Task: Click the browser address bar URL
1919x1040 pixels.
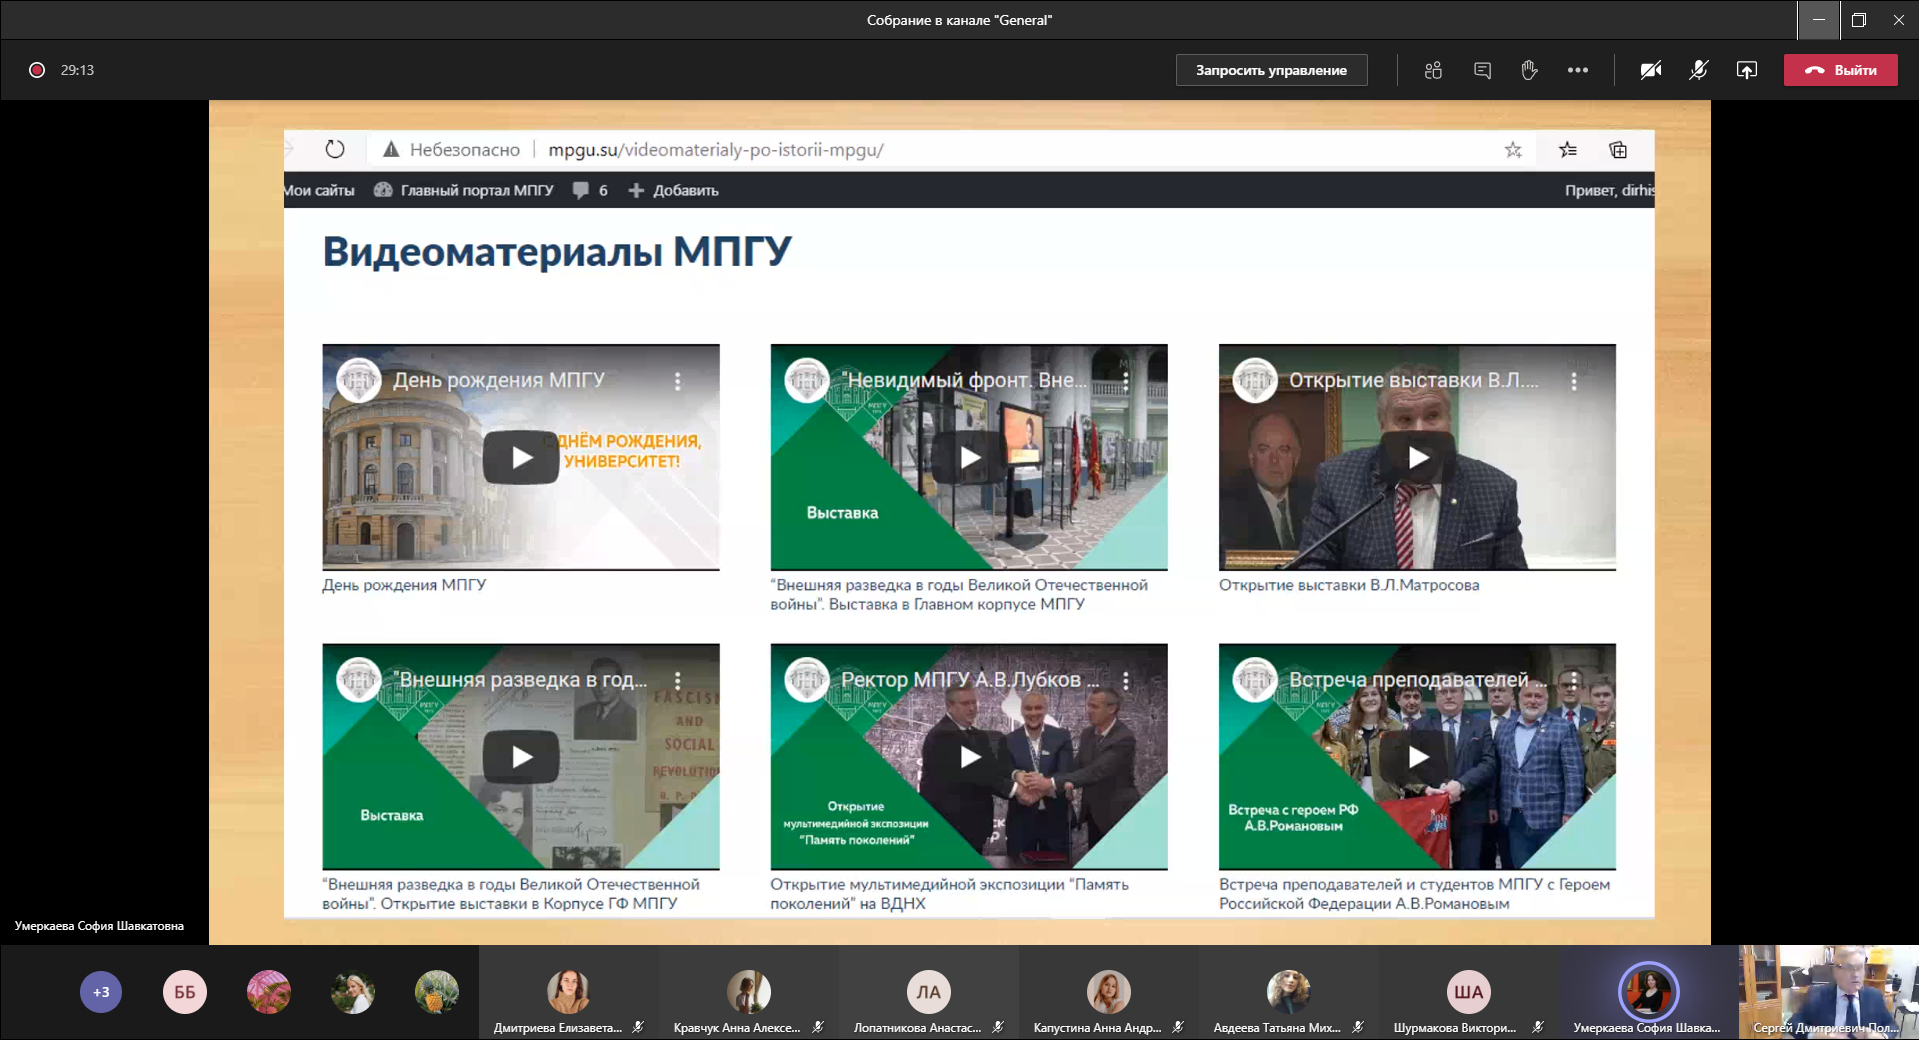Action: (x=715, y=150)
